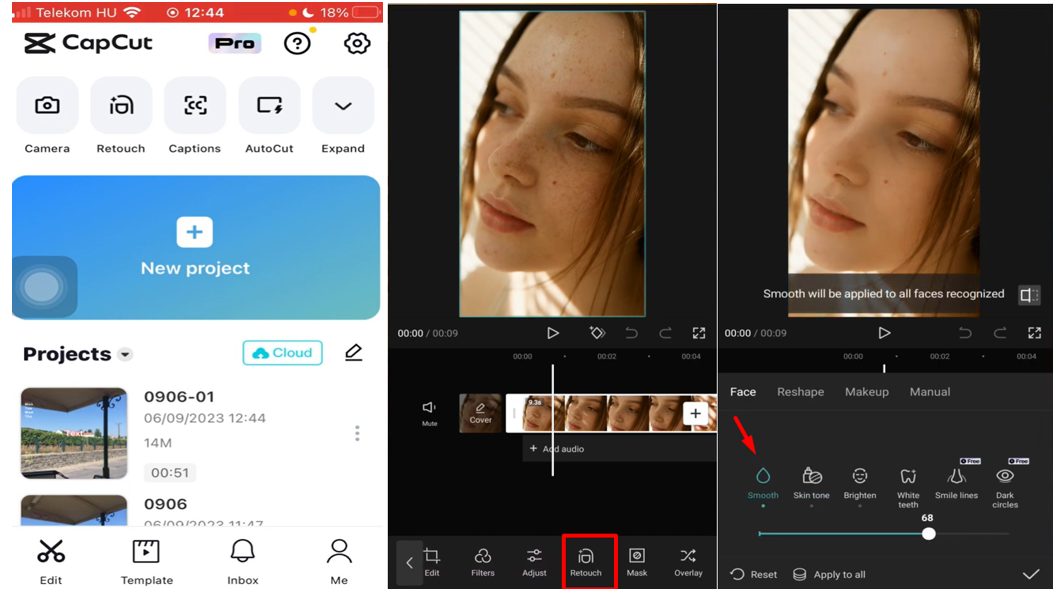
Task: Open the Filters tool
Action: 483,562
